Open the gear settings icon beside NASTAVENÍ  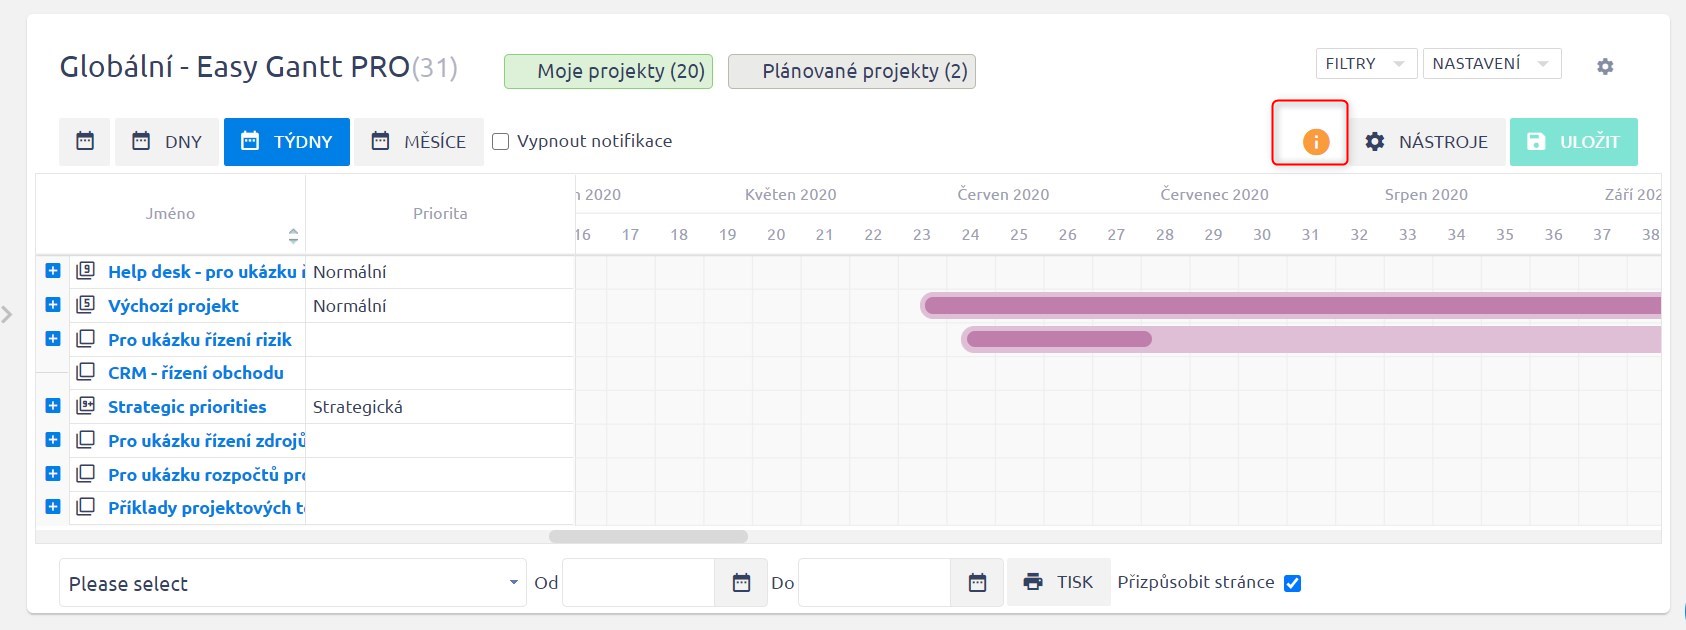click(1605, 66)
